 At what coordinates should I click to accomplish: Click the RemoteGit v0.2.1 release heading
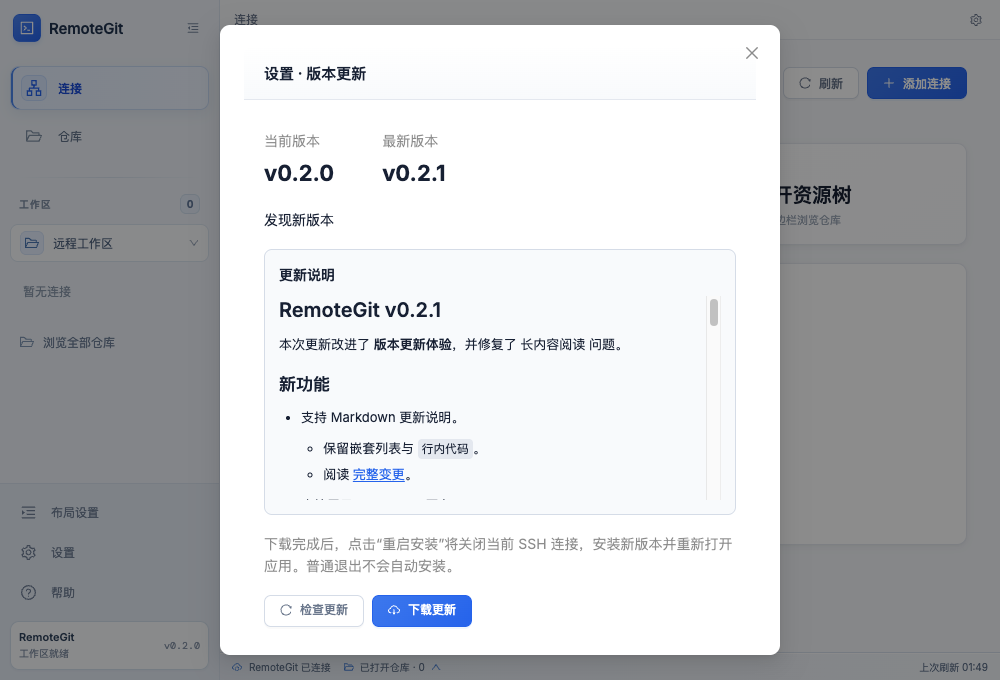click(x=360, y=310)
